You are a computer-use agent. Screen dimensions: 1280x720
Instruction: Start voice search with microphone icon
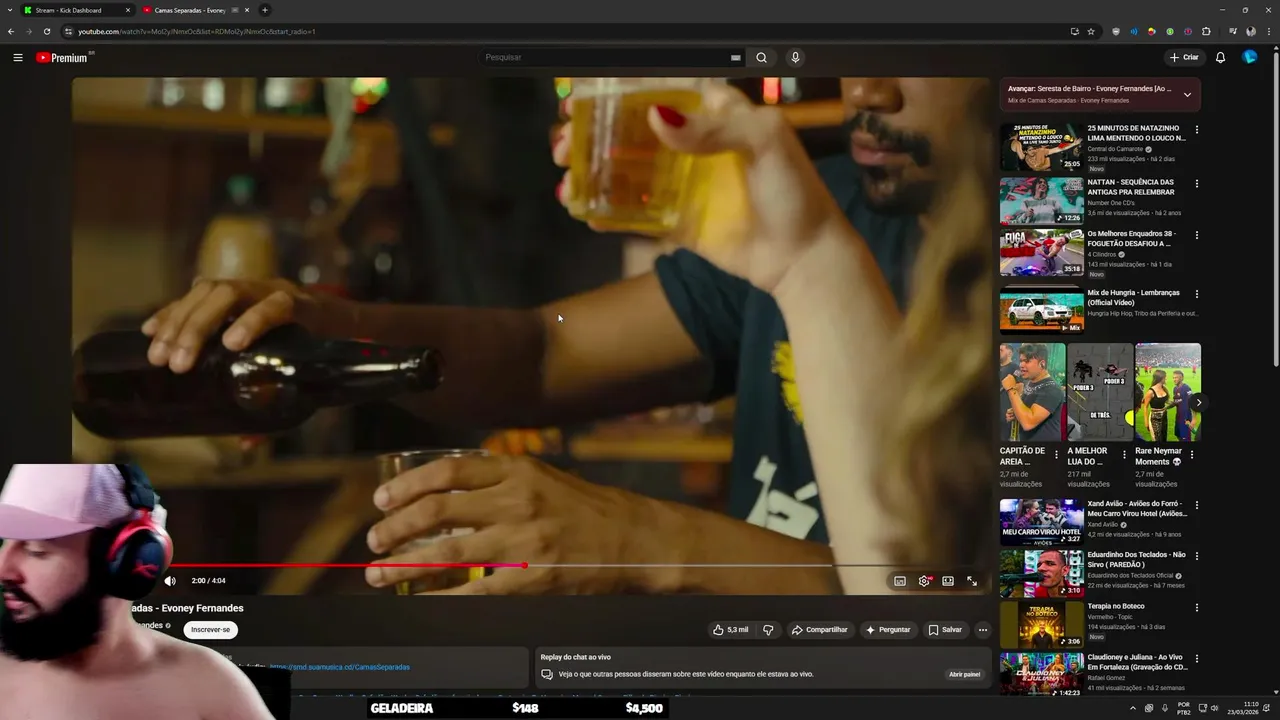pos(795,57)
